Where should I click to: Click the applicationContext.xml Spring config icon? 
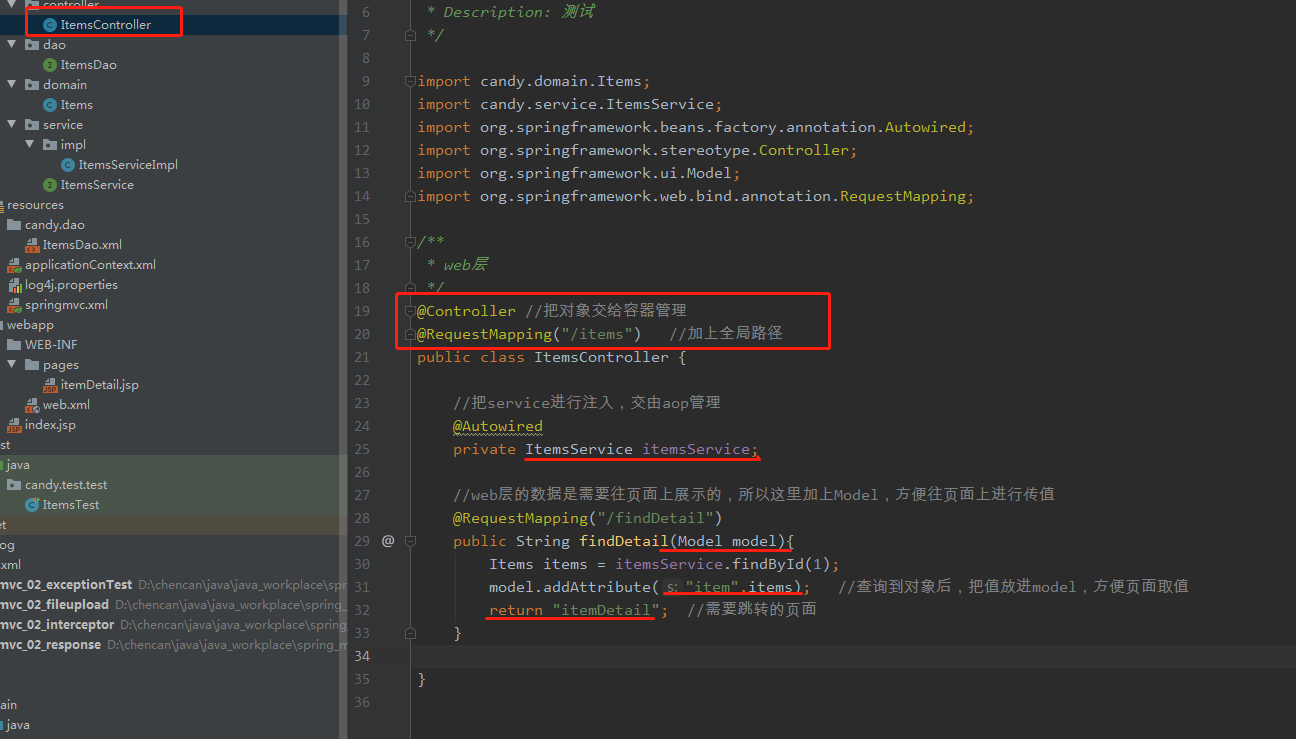click(14, 265)
